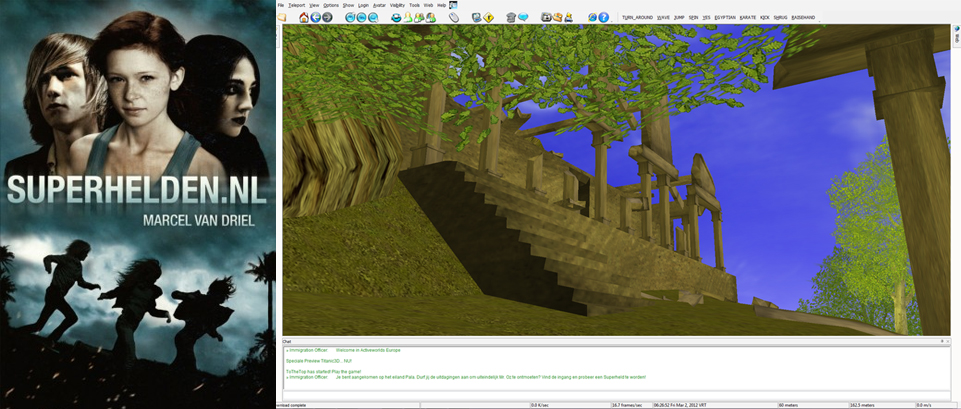Viewport: 961px width, 409px height.
Task: Trigger the SHRUG avatar gesture
Action: coord(781,18)
